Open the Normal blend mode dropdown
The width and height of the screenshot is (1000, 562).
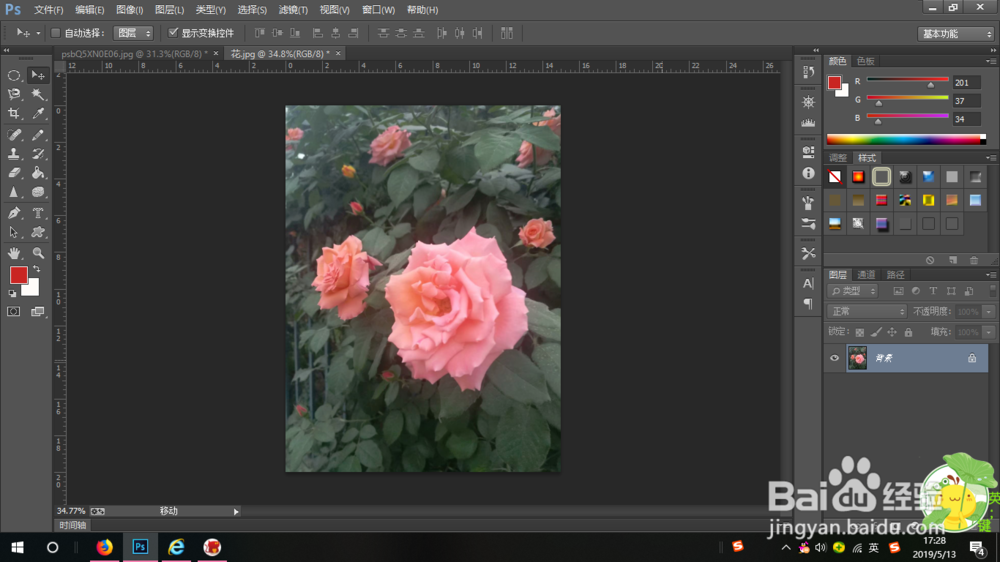(867, 311)
